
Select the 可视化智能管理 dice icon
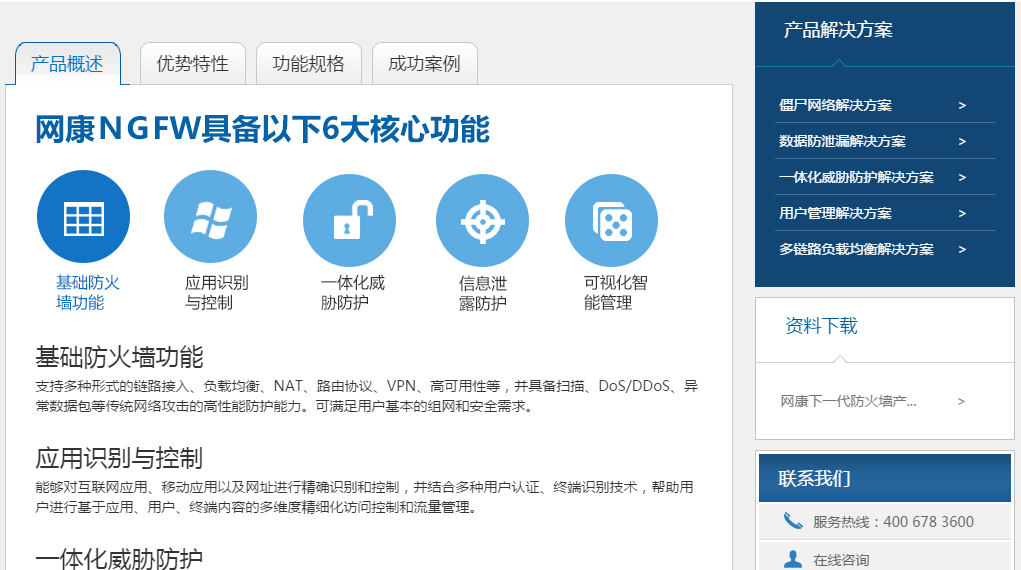pos(611,220)
